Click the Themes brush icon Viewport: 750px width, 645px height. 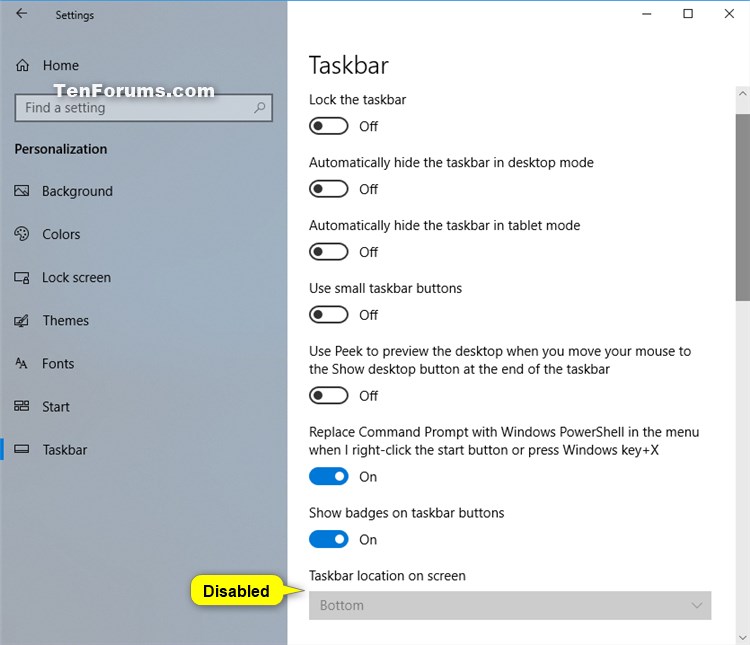(x=22, y=321)
